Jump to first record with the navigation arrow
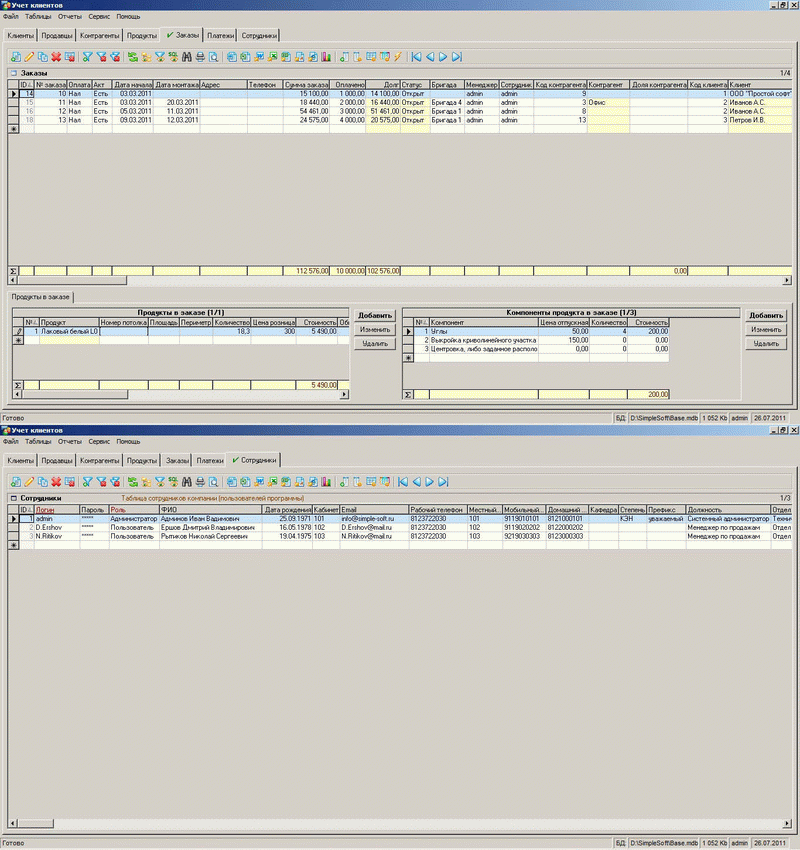Viewport: 800px width, 850px height. (x=415, y=58)
